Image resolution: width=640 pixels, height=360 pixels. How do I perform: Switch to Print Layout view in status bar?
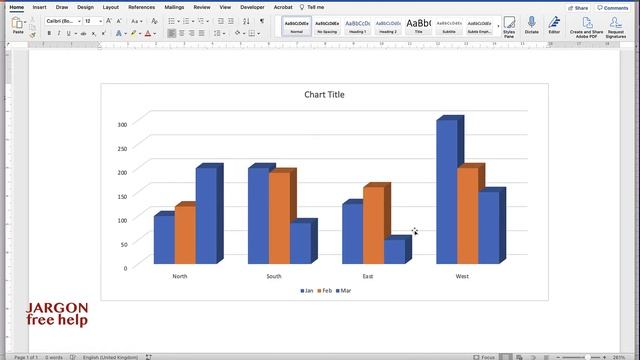pyautogui.click(x=506, y=357)
